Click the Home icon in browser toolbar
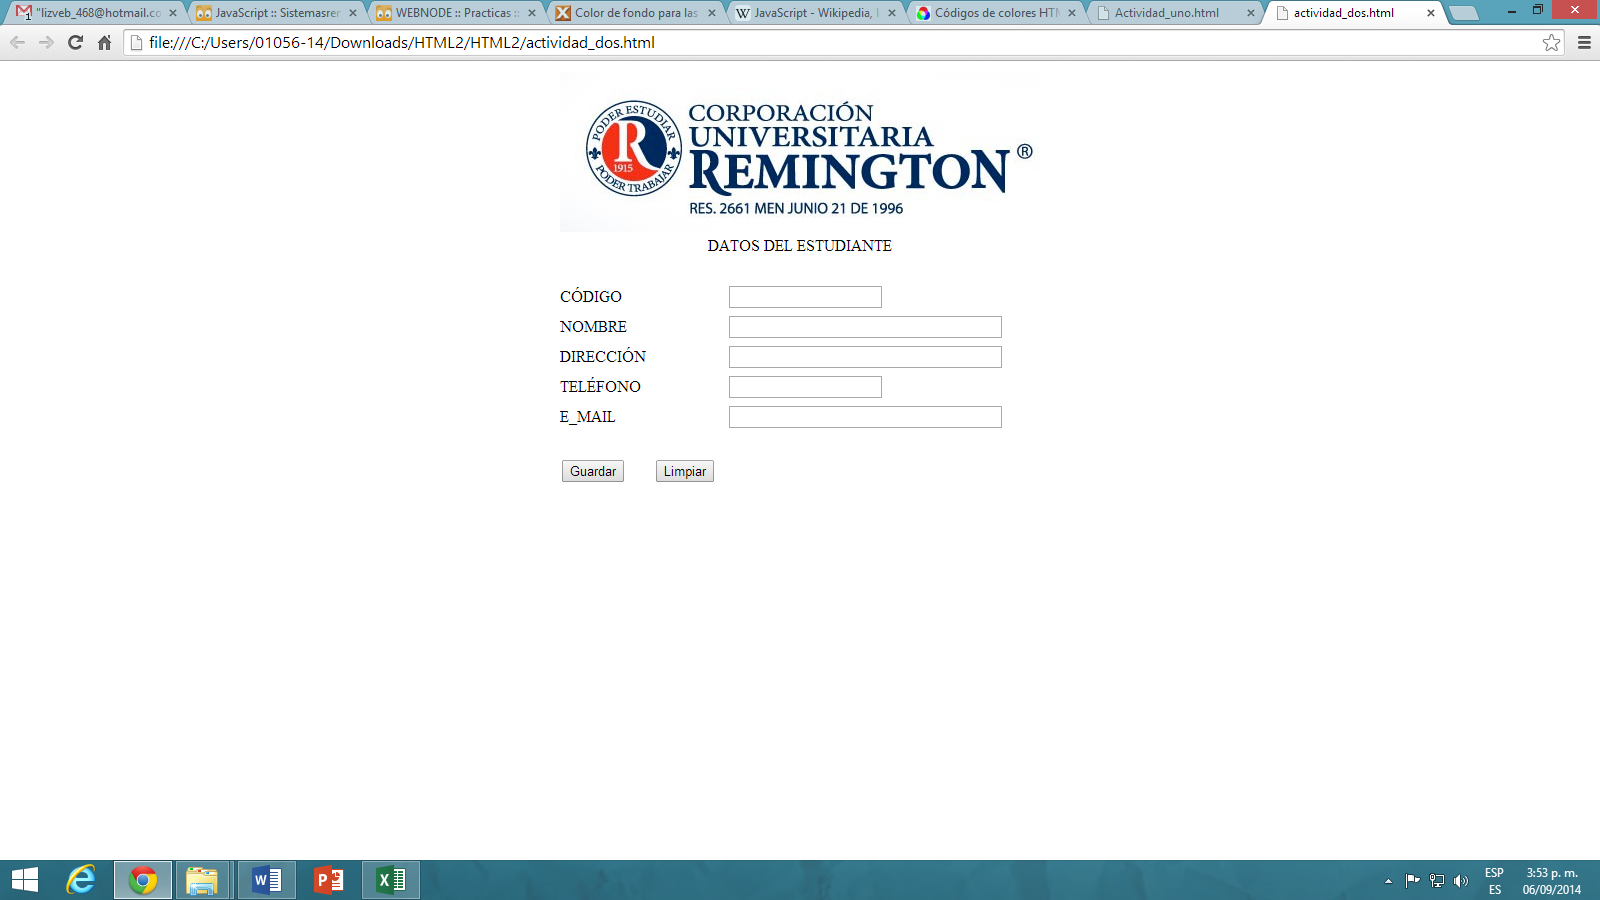Screen dimensions: 1600x900 click(104, 43)
